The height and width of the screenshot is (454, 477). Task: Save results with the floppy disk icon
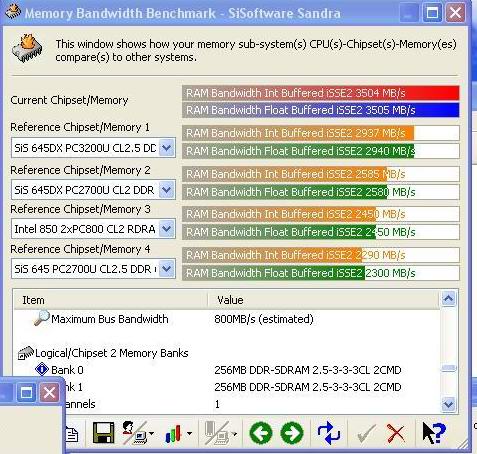pos(103,433)
